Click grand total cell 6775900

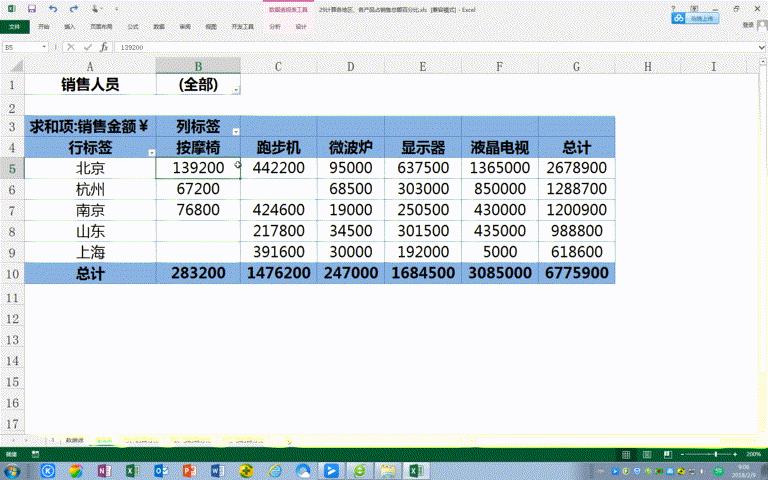pos(576,273)
